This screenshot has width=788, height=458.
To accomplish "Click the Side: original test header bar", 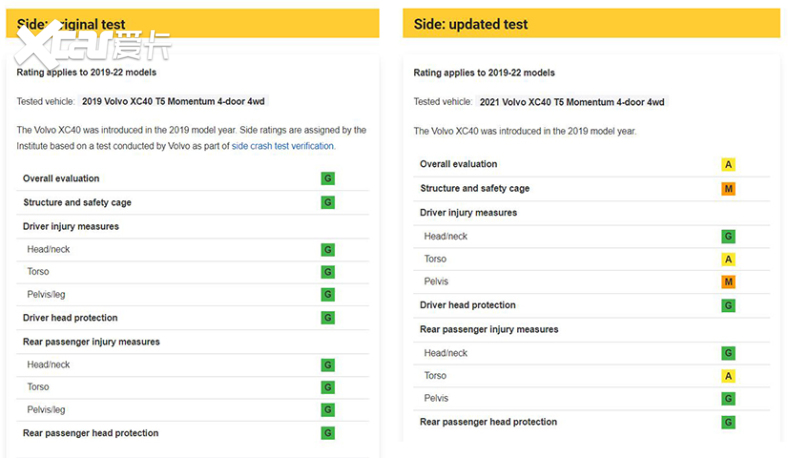I will pos(192,23).
